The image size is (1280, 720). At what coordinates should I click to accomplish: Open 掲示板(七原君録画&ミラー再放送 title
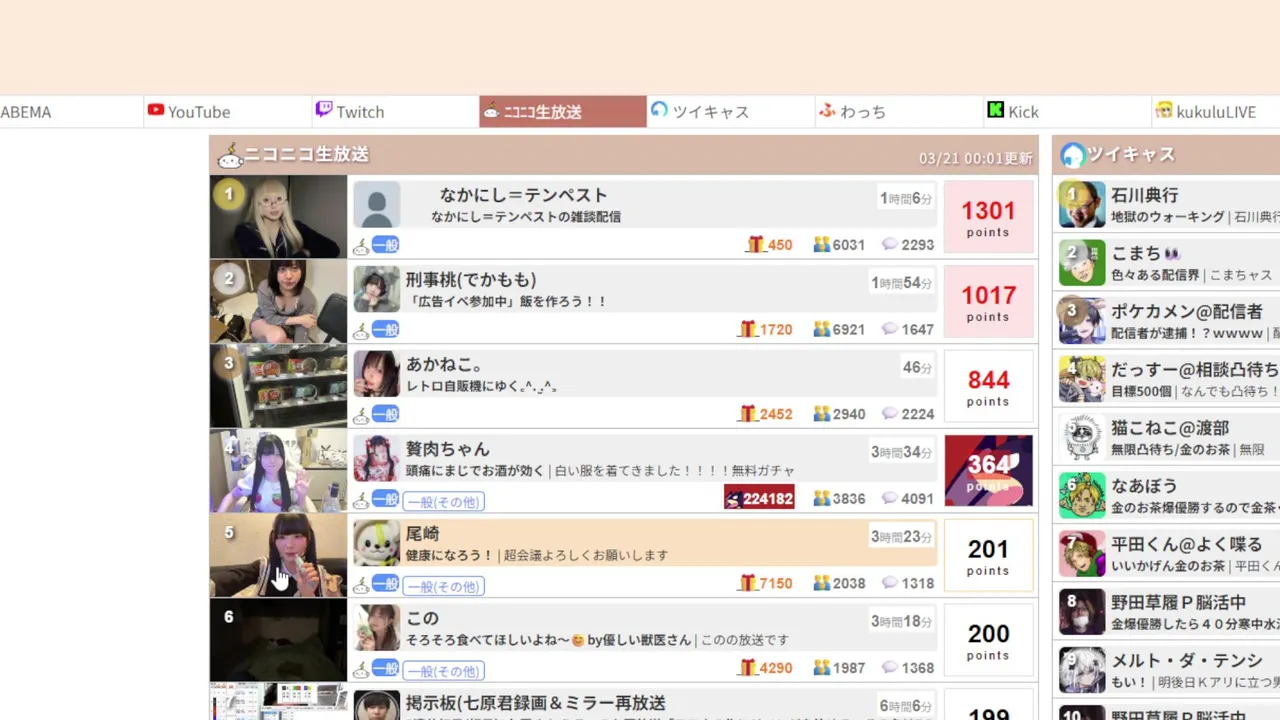[536, 703]
